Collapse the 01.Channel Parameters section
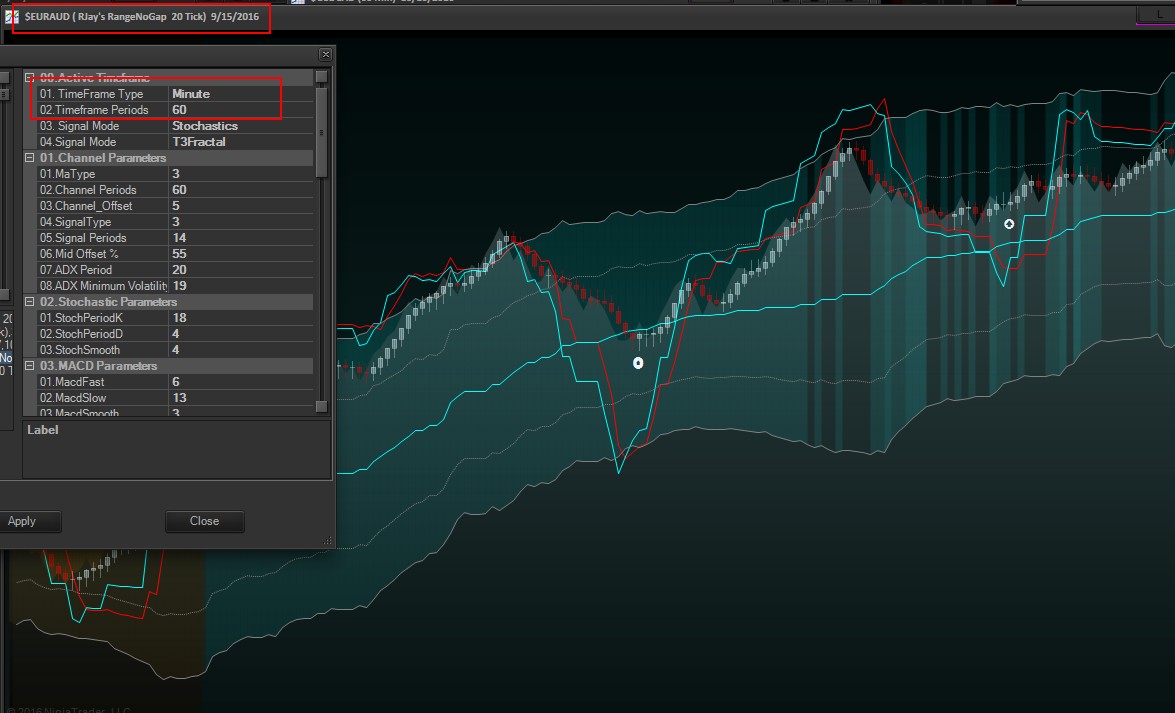This screenshot has height=713, width=1175. pos(29,157)
